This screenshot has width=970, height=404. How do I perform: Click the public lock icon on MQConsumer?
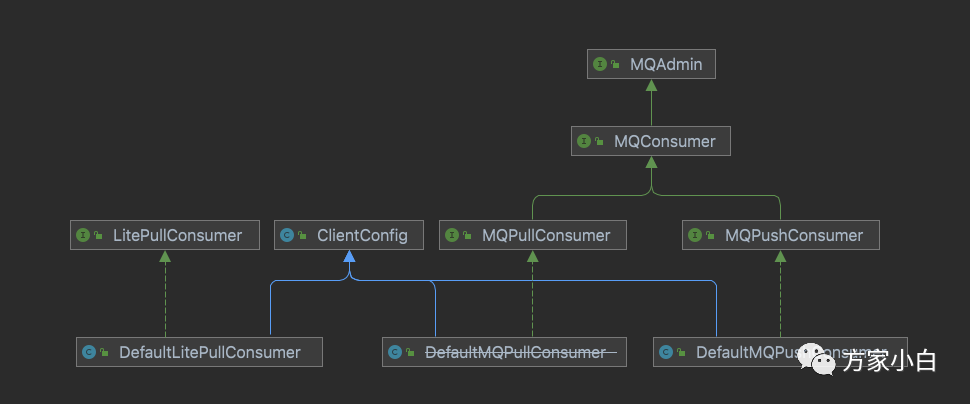pos(599,141)
